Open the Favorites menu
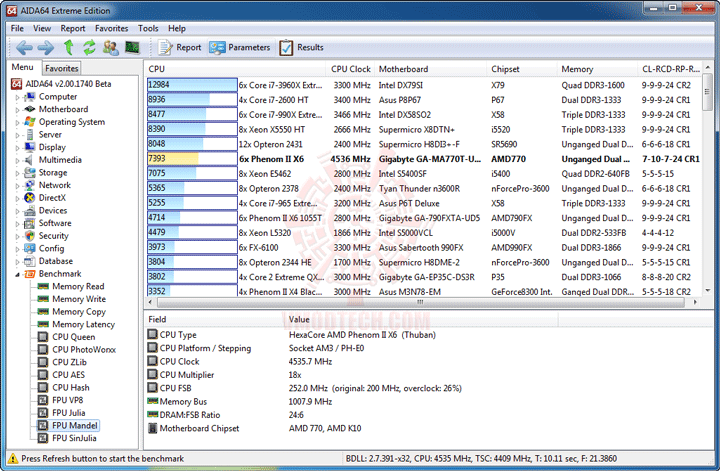 pyautogui.click(x=112, y=28)
